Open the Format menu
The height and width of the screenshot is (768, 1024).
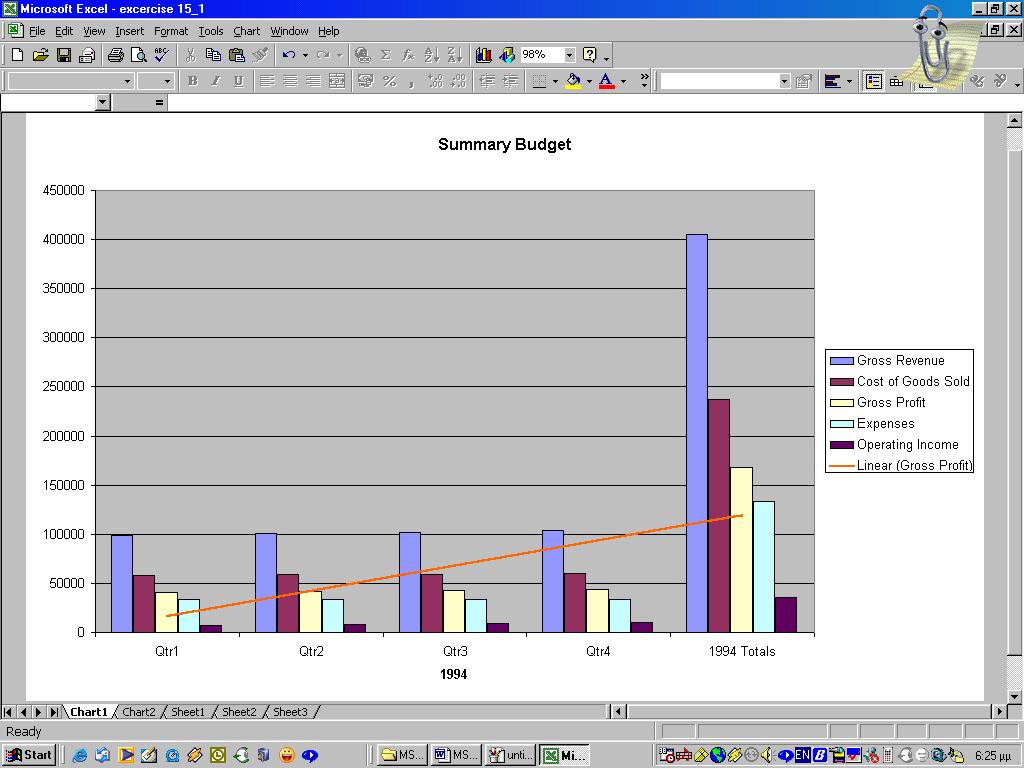pyautogui.click(x=170, y=31)
